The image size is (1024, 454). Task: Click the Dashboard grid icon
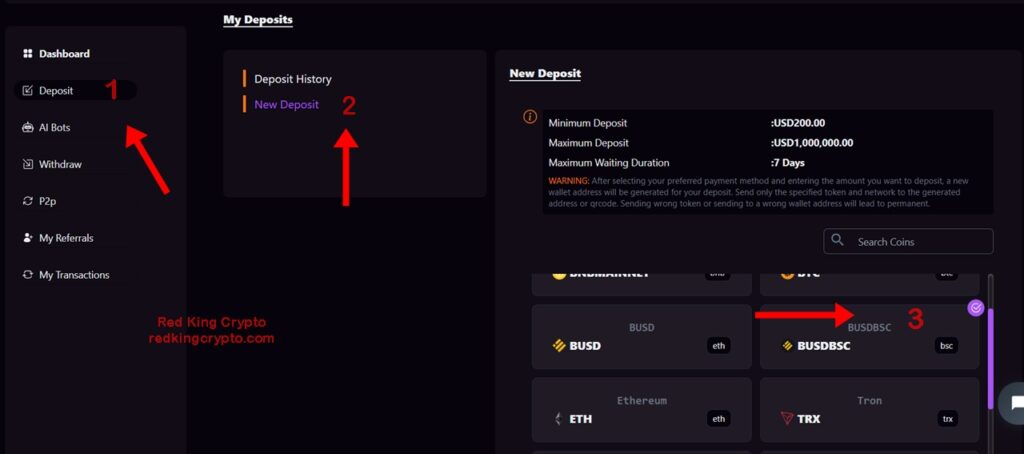click(27, 54)
